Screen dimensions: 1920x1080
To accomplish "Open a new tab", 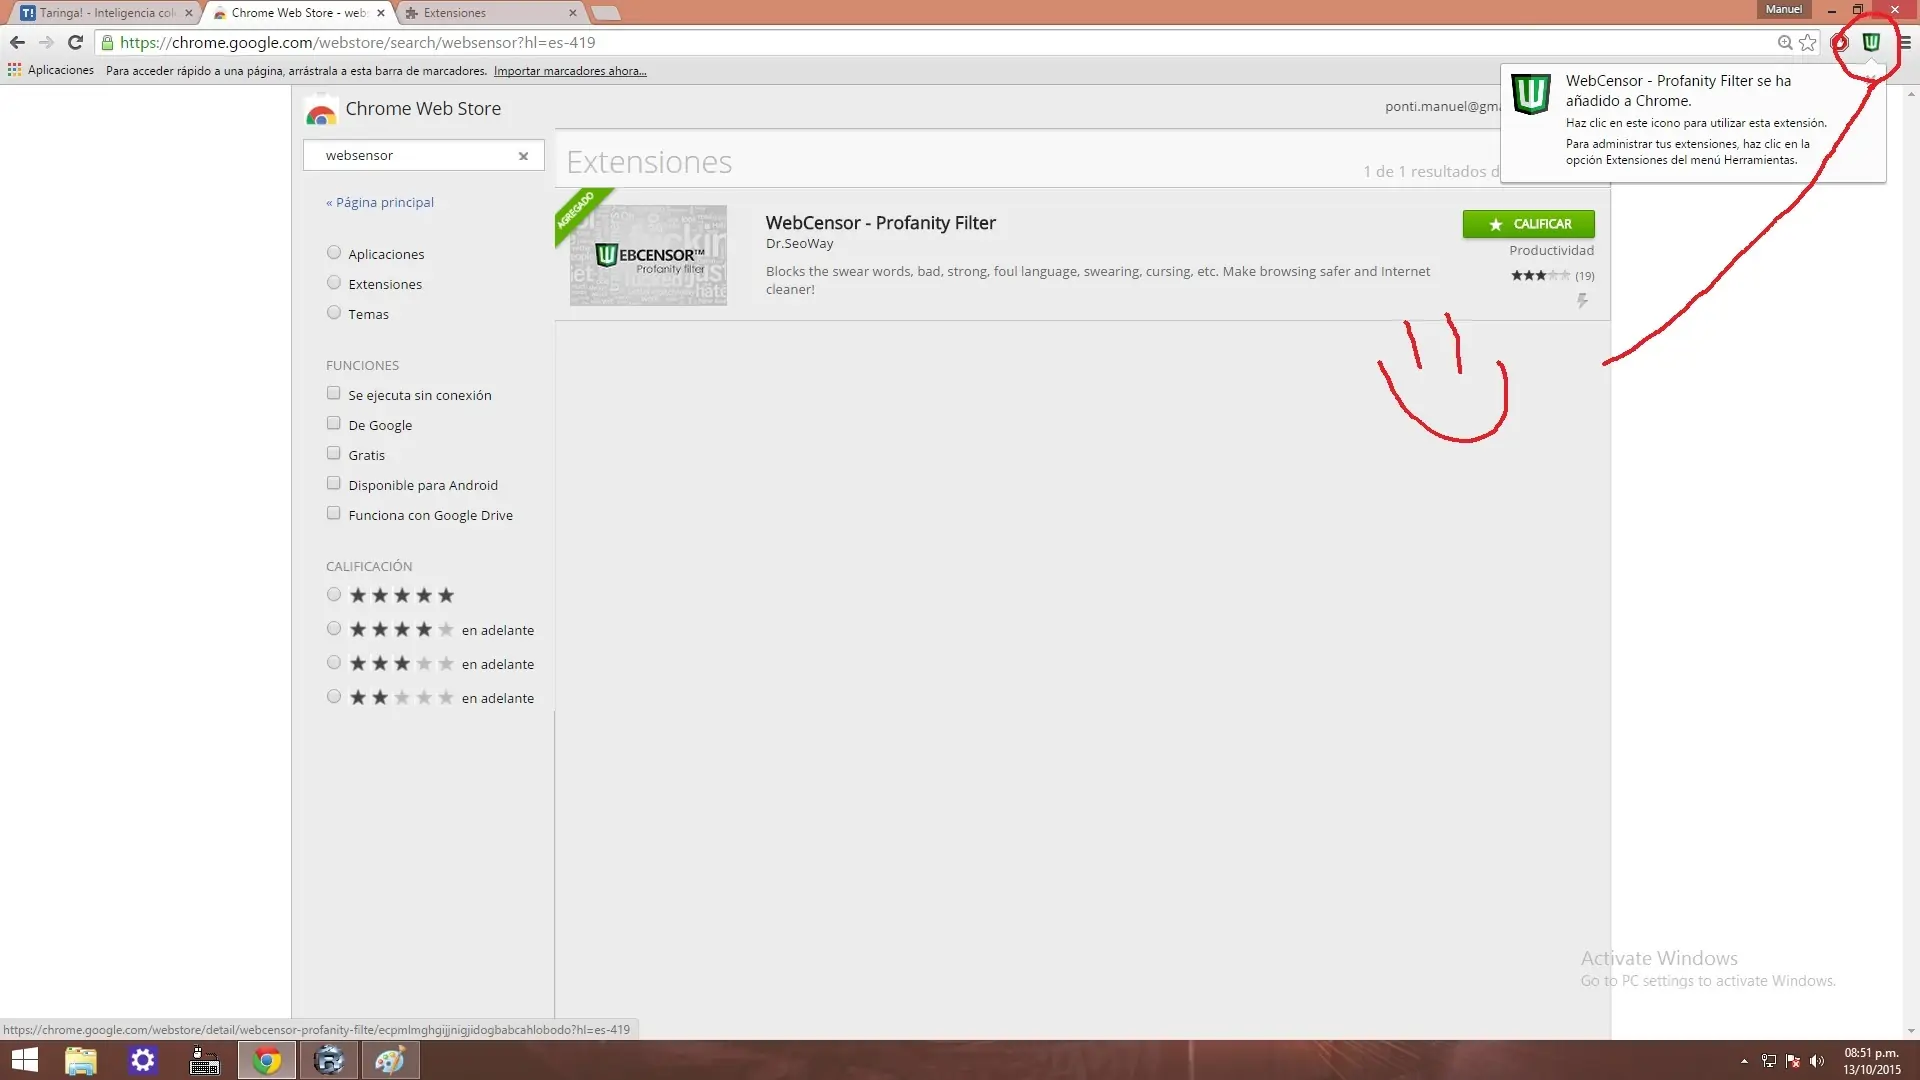I will pyautogui.click(x=606, y=13).
